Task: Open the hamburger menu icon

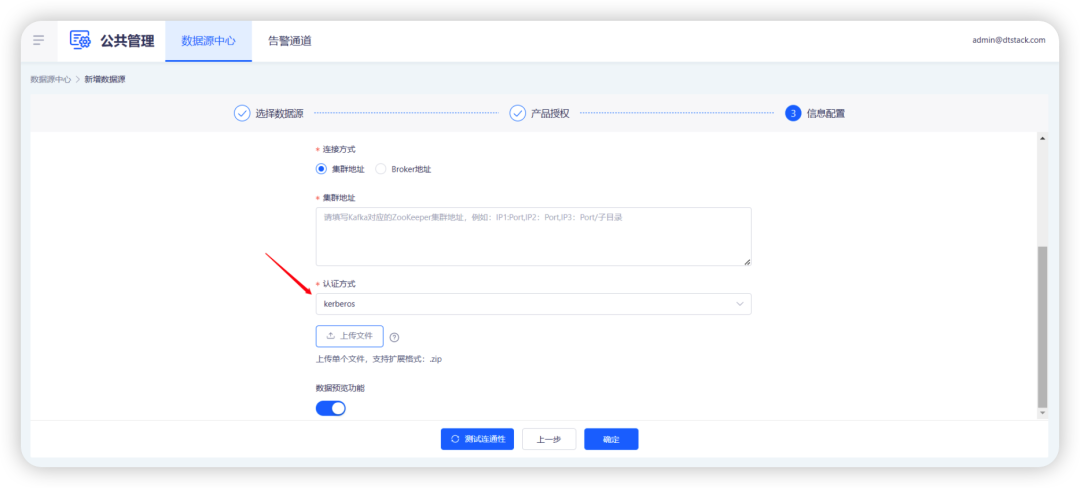Action: pyautogui.click(x=39, y=41)
